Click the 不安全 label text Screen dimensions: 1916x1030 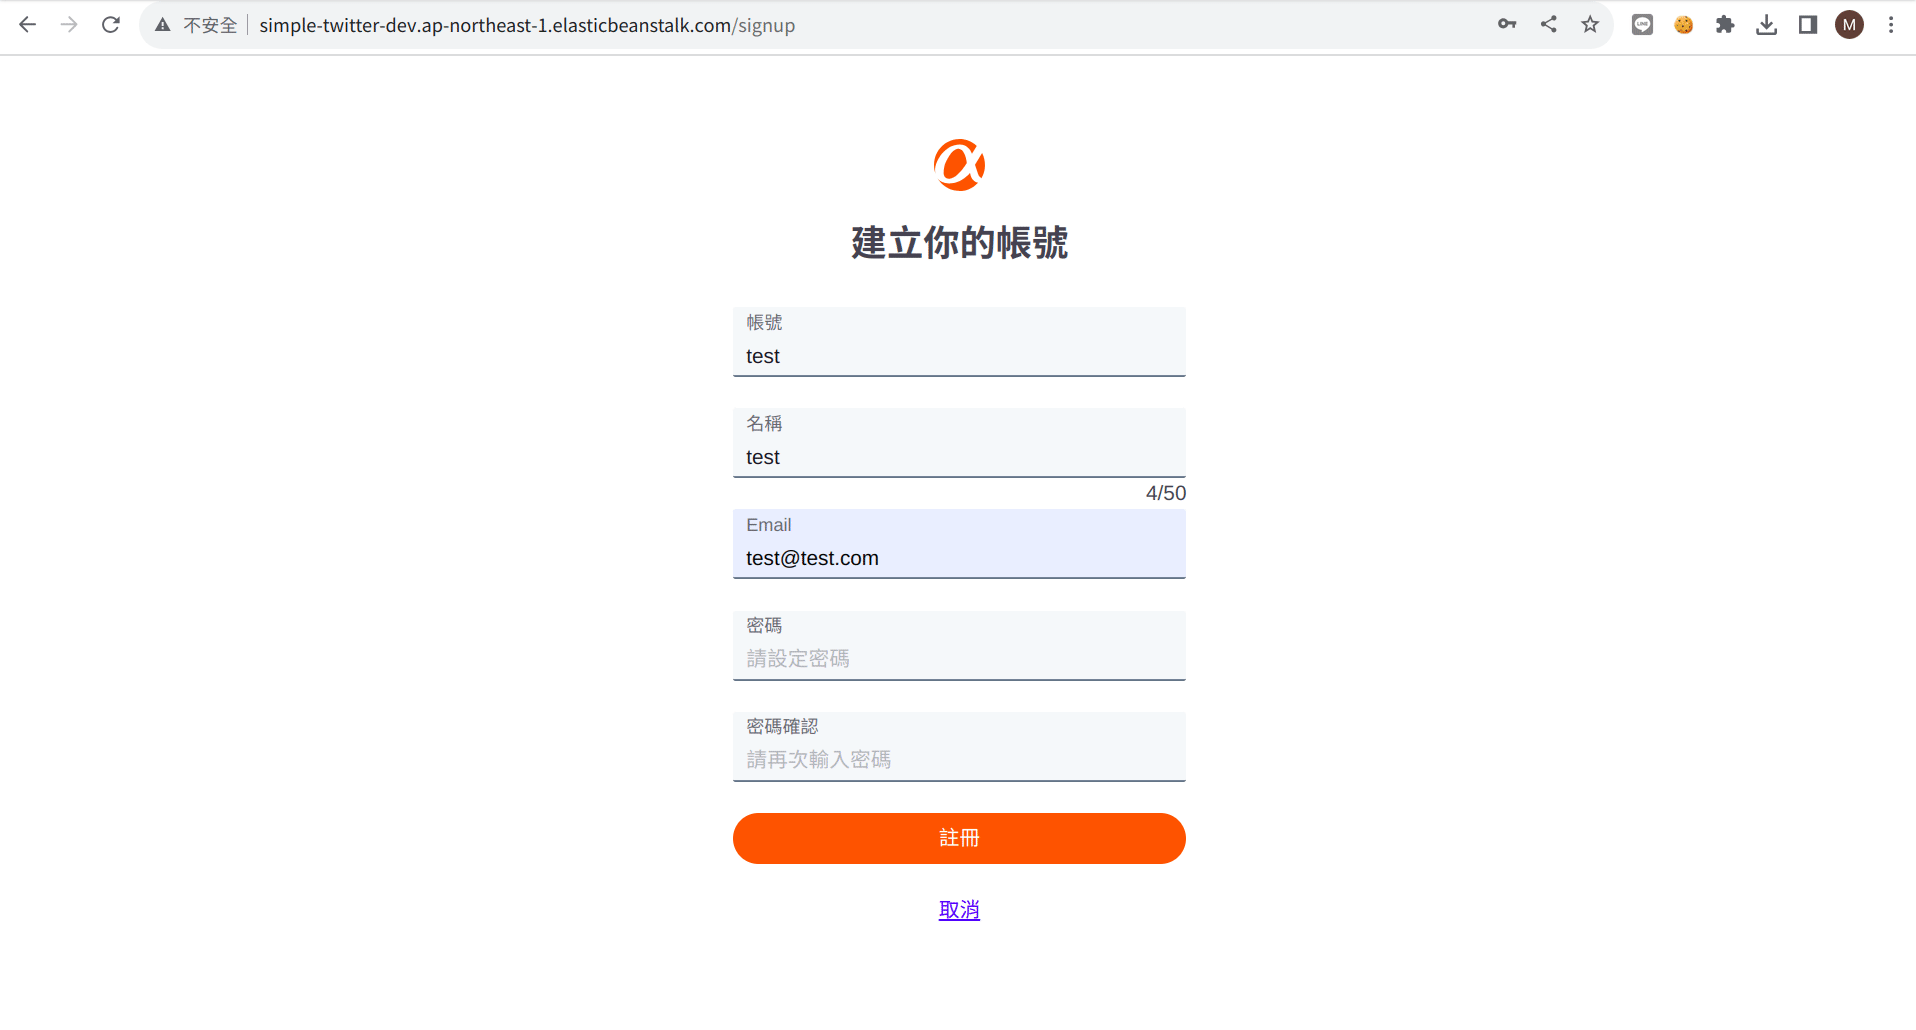(x=210, y=25)
